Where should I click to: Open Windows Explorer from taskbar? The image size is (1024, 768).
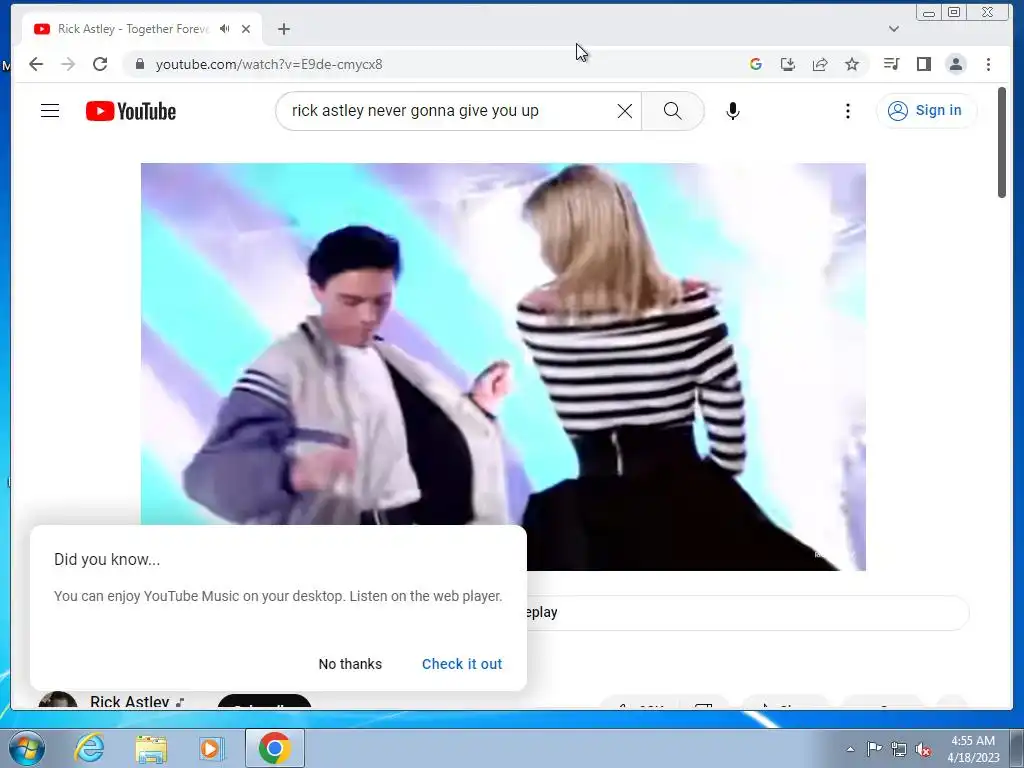pos(151,748)
